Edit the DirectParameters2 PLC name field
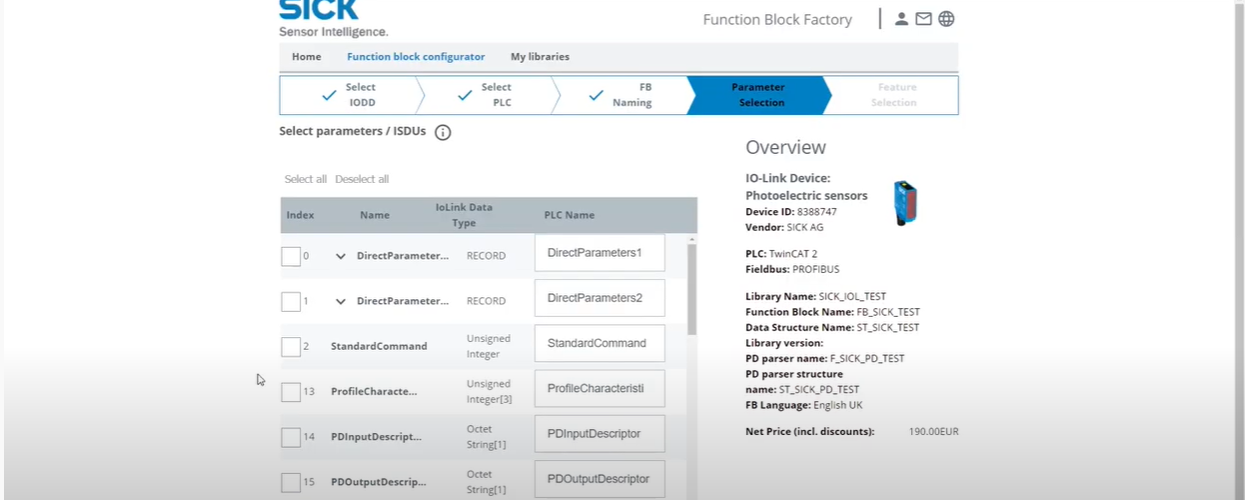This screenshot has height=500, width=1245. pyautogui.click(x=600, y=298)
